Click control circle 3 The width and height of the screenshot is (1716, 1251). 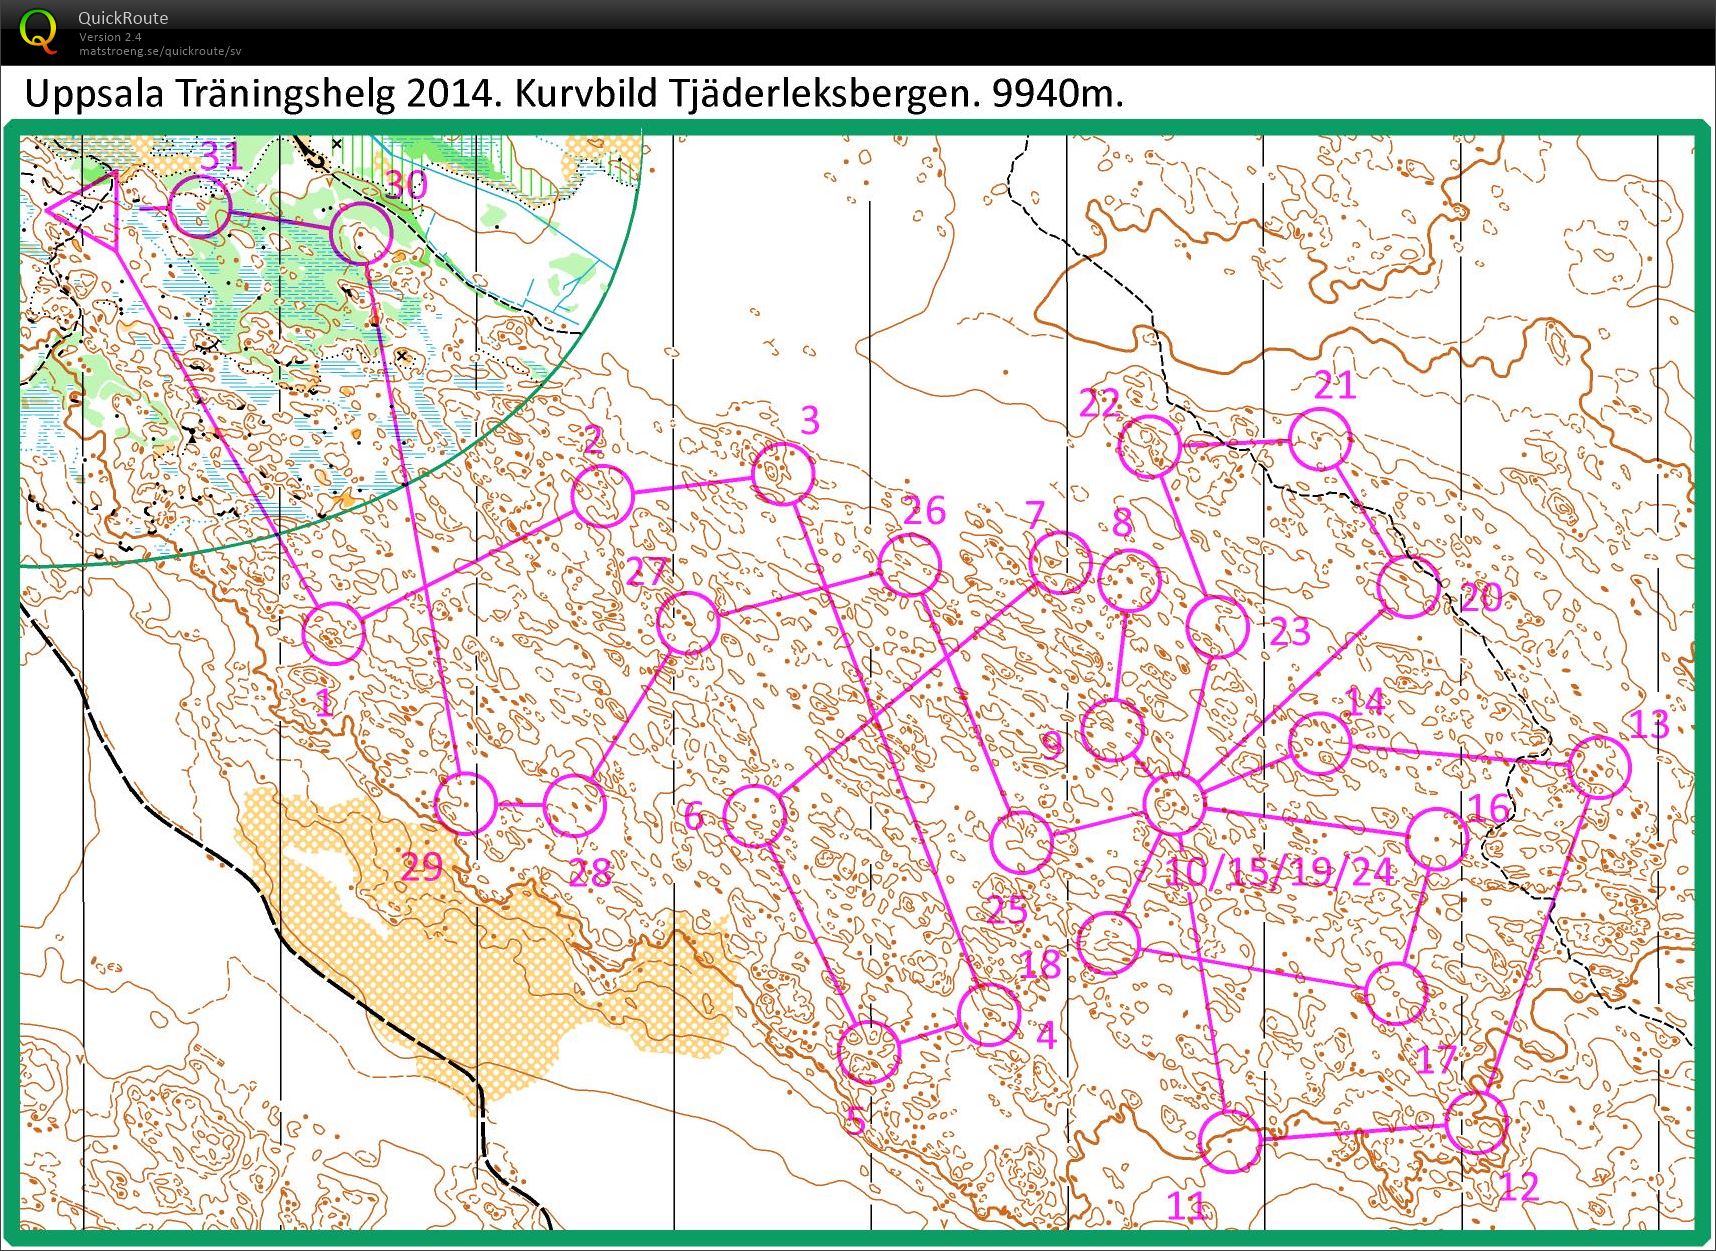click(782, 474)
